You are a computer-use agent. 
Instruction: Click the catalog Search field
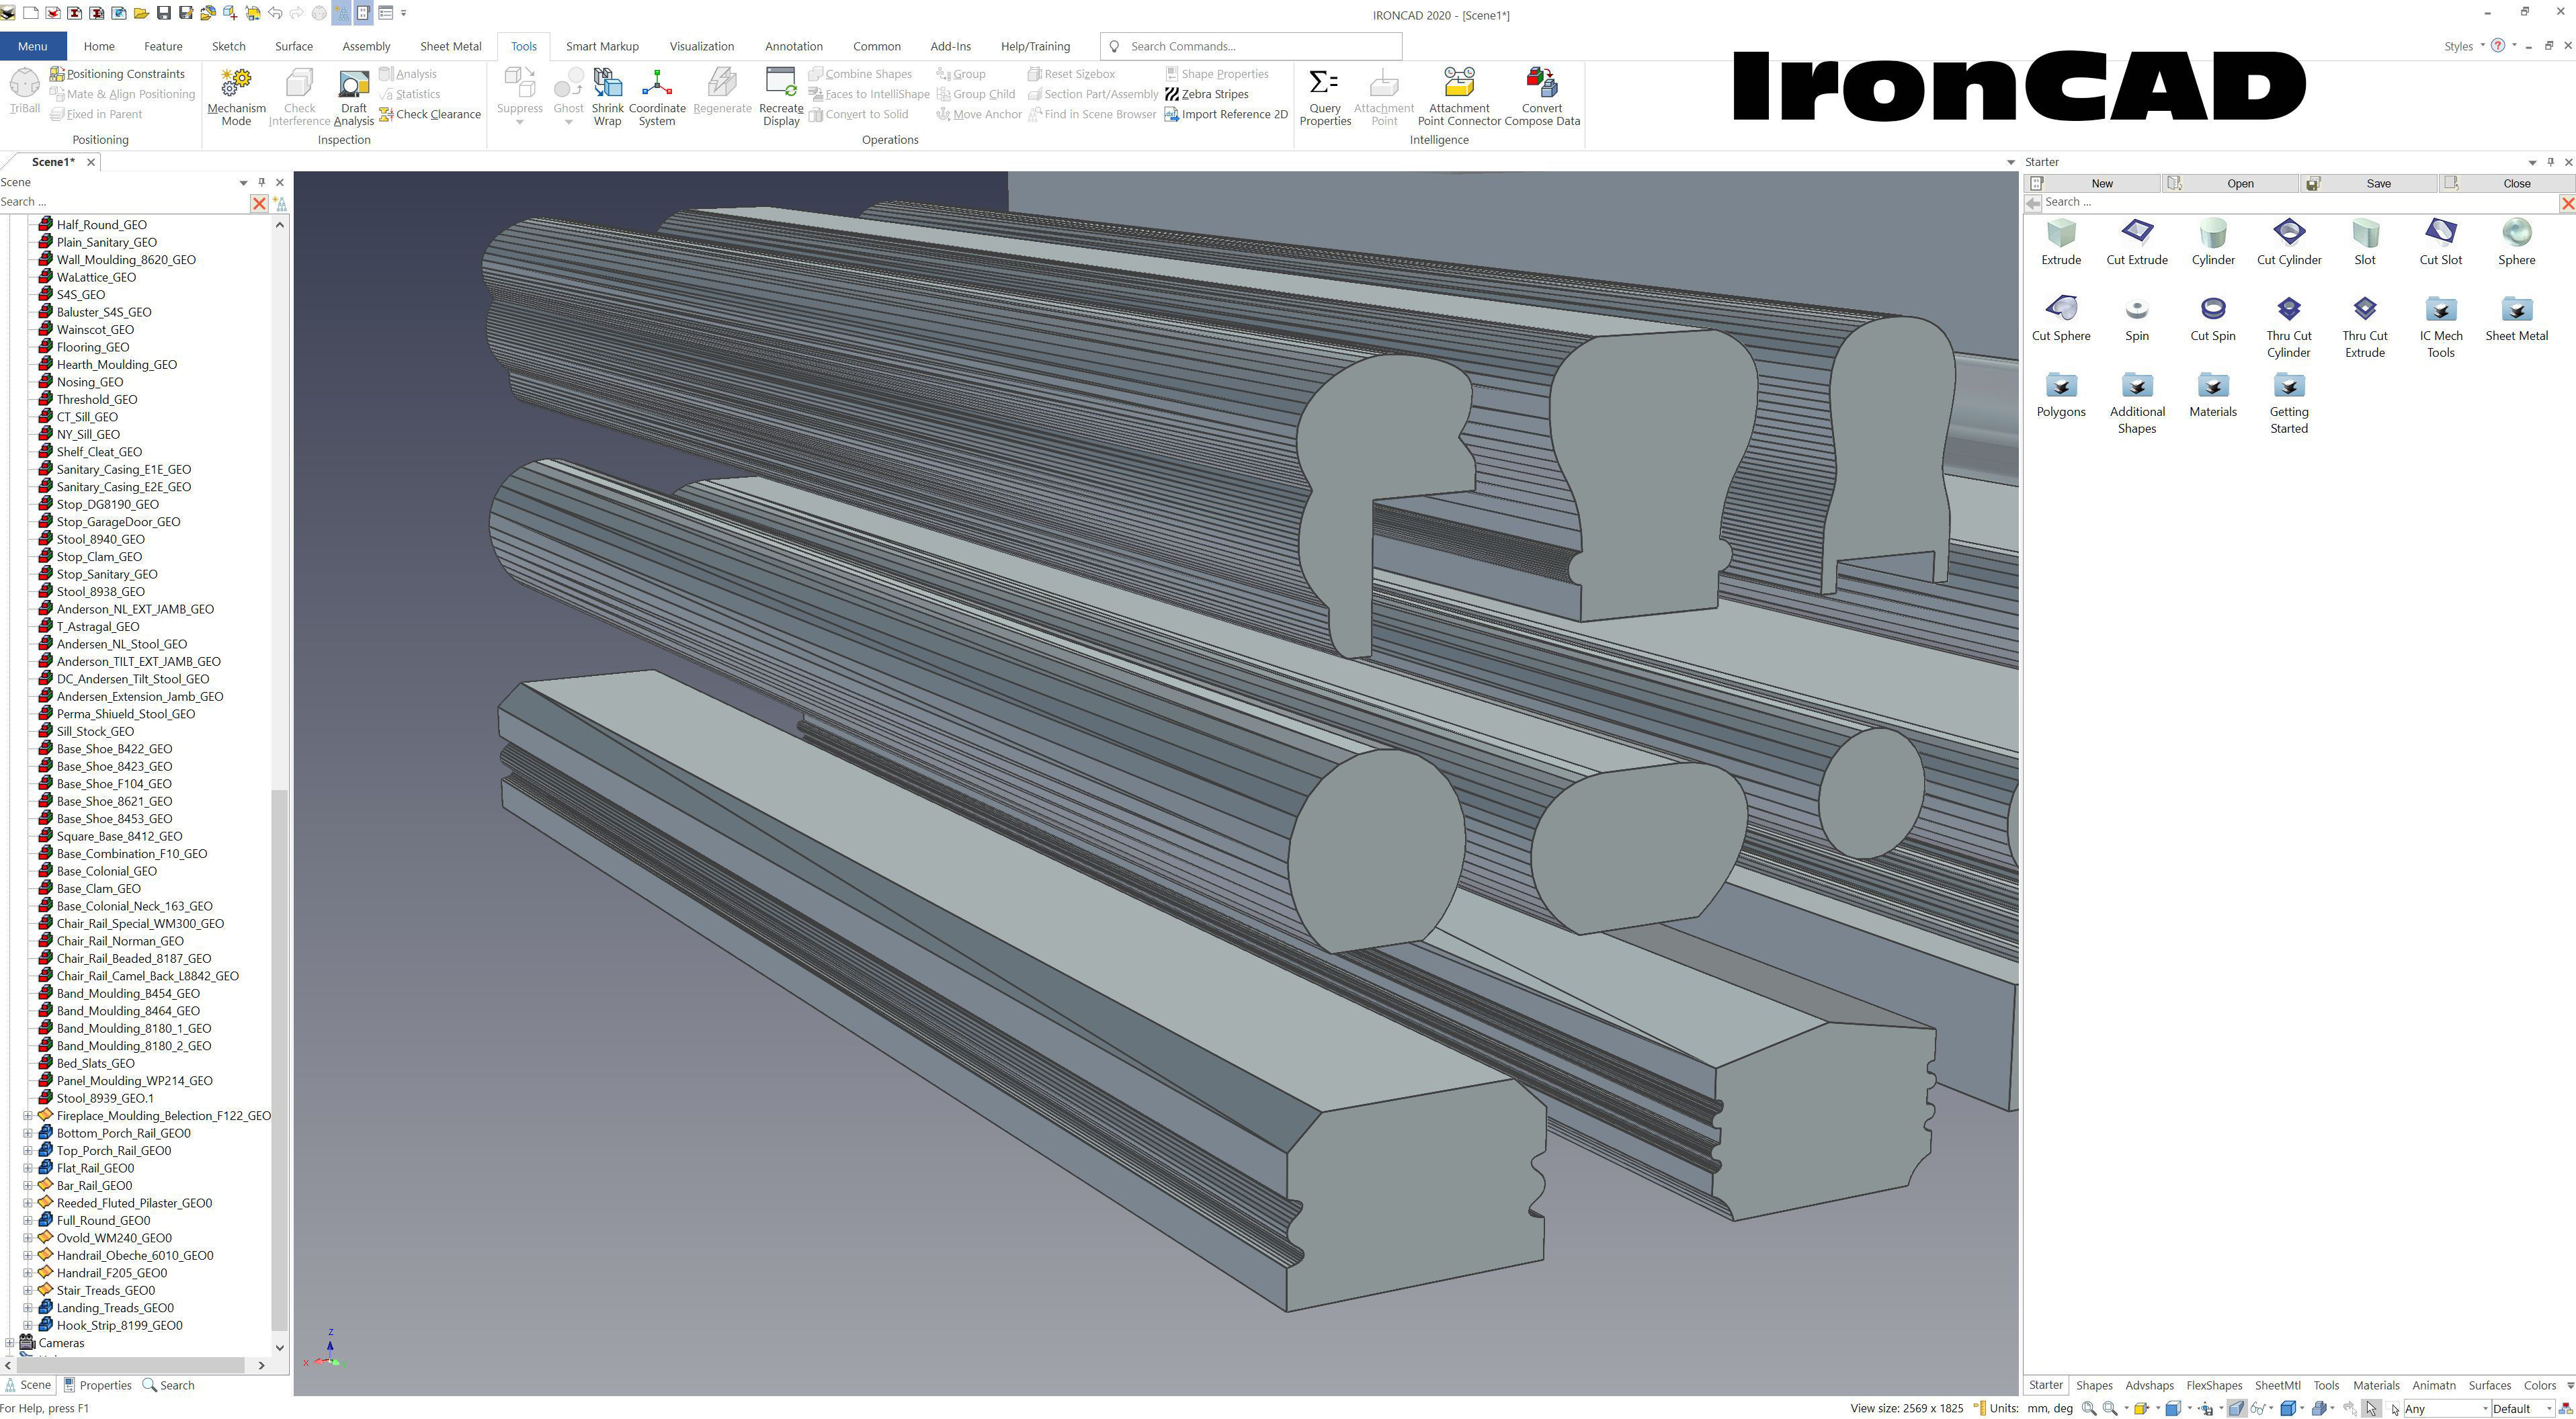point(2299,202)
